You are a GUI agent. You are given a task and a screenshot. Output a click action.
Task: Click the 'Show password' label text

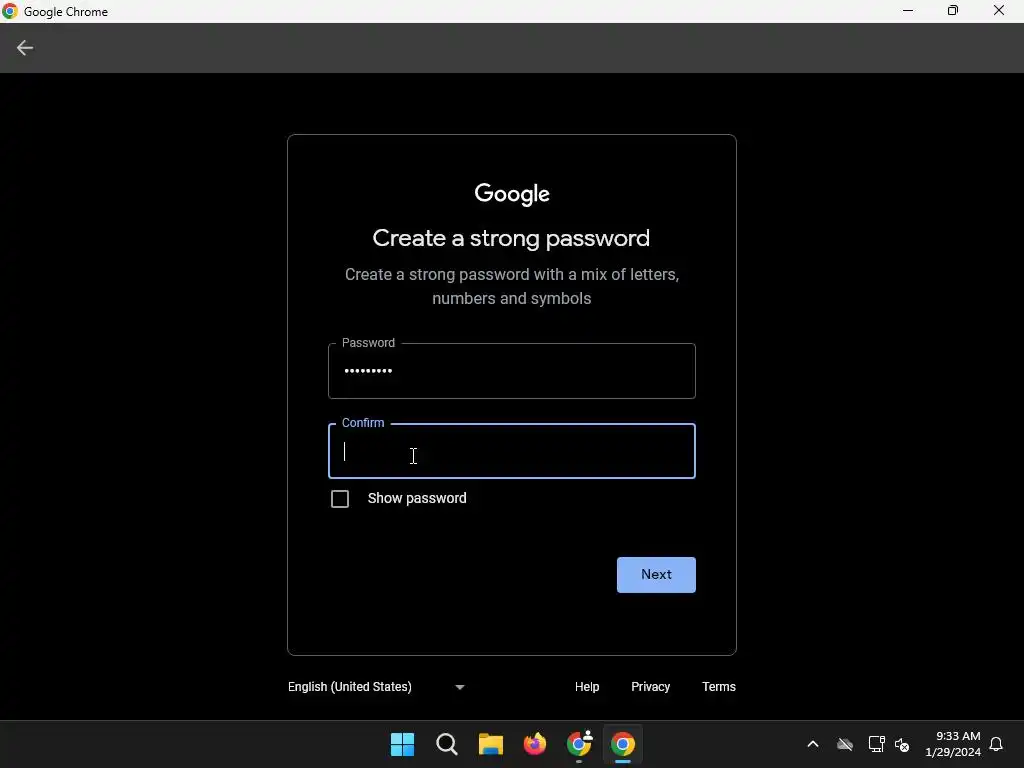[417, 498]
